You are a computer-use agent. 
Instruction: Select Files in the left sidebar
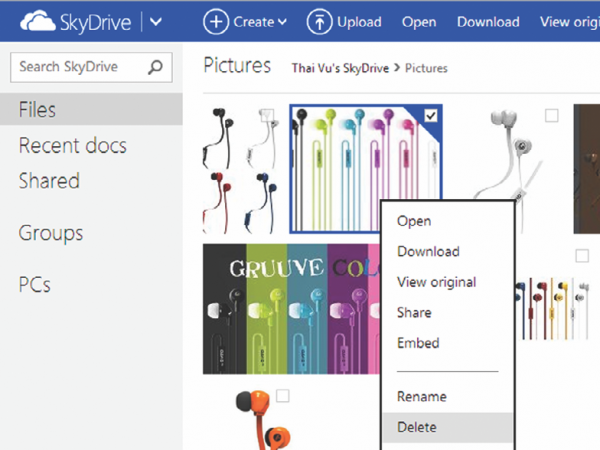tap(91, 109)
